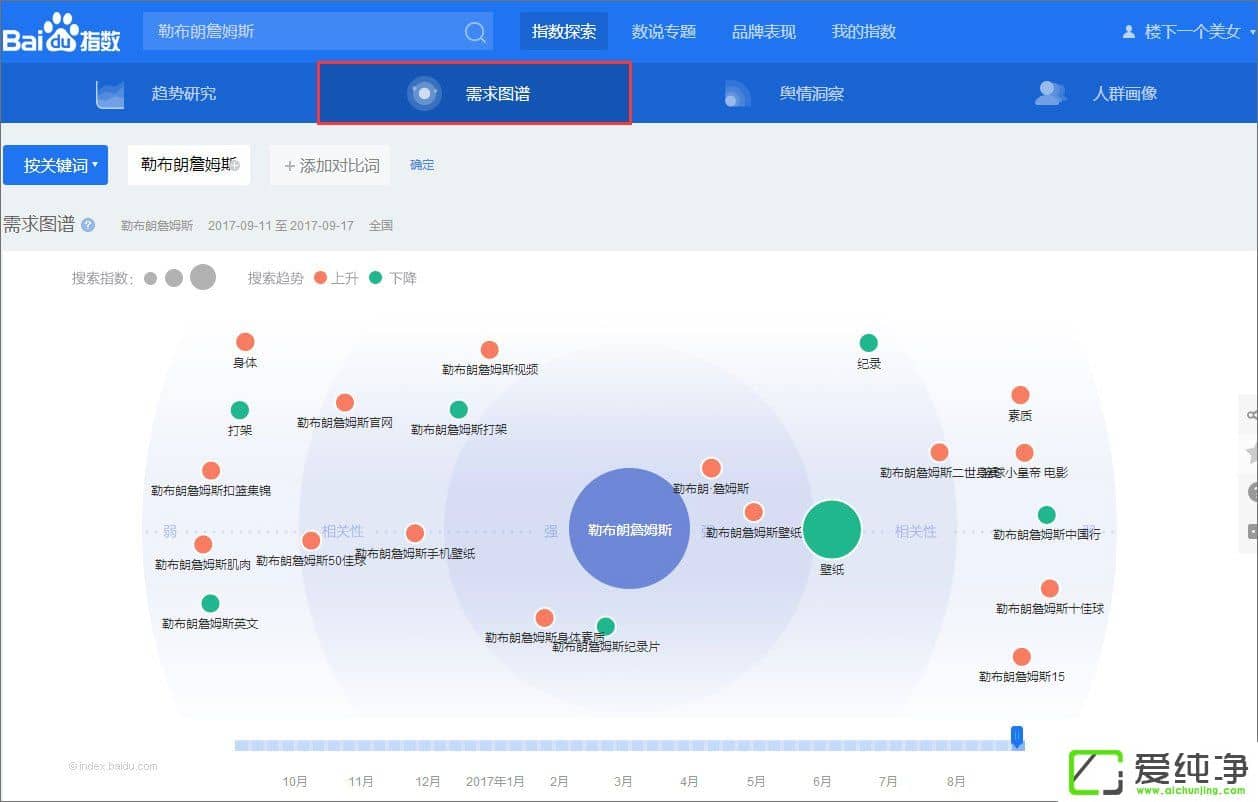Select the 勒布朗詹姆斯视频 orange node
1258x802 pixels.
click(489, 350)
